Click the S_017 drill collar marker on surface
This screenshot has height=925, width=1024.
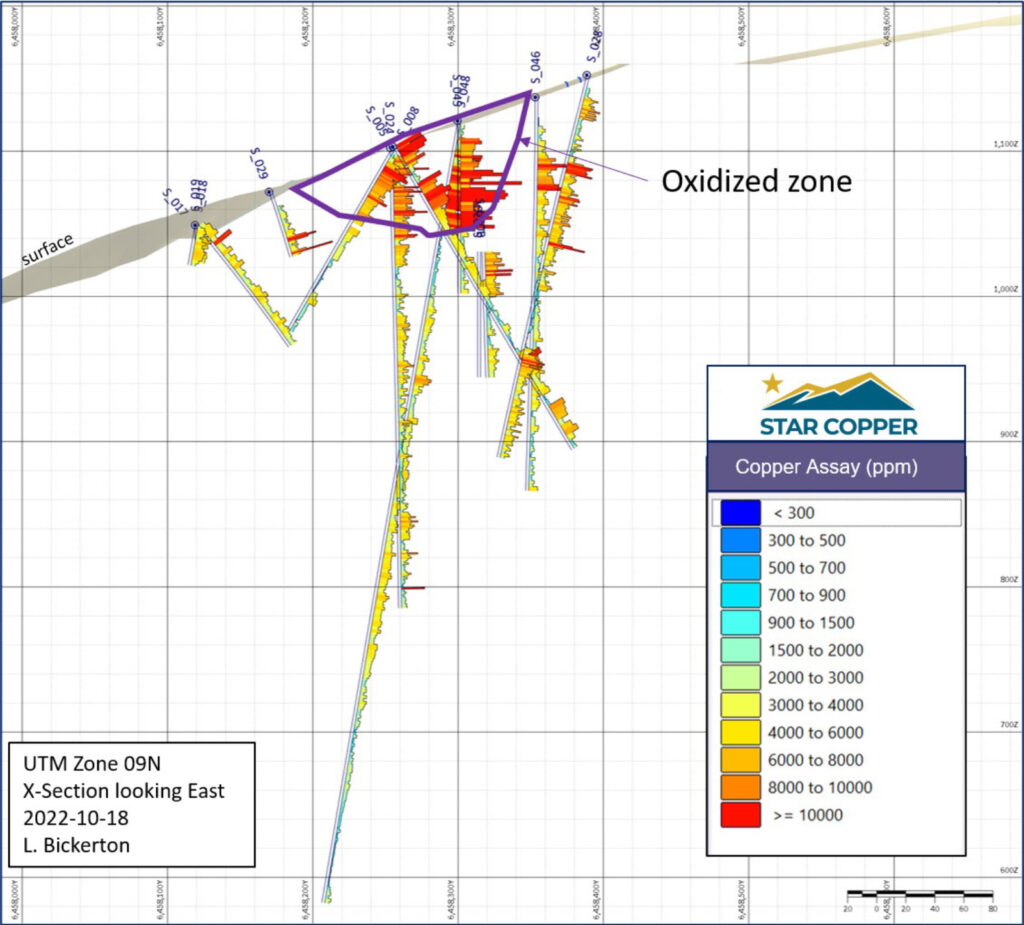tap(195, 225)
